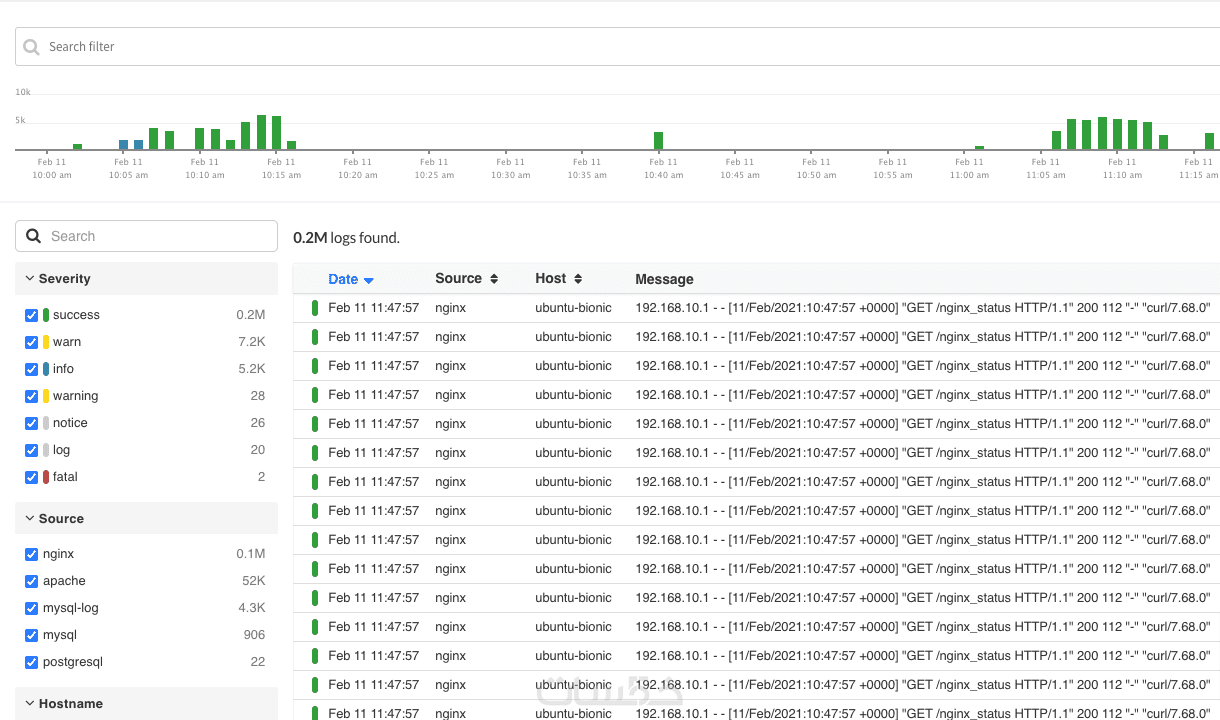Click the Source column sort arrows
Image resolution: width=1220 pixels, height=720 pixels.
pos(494,279)
